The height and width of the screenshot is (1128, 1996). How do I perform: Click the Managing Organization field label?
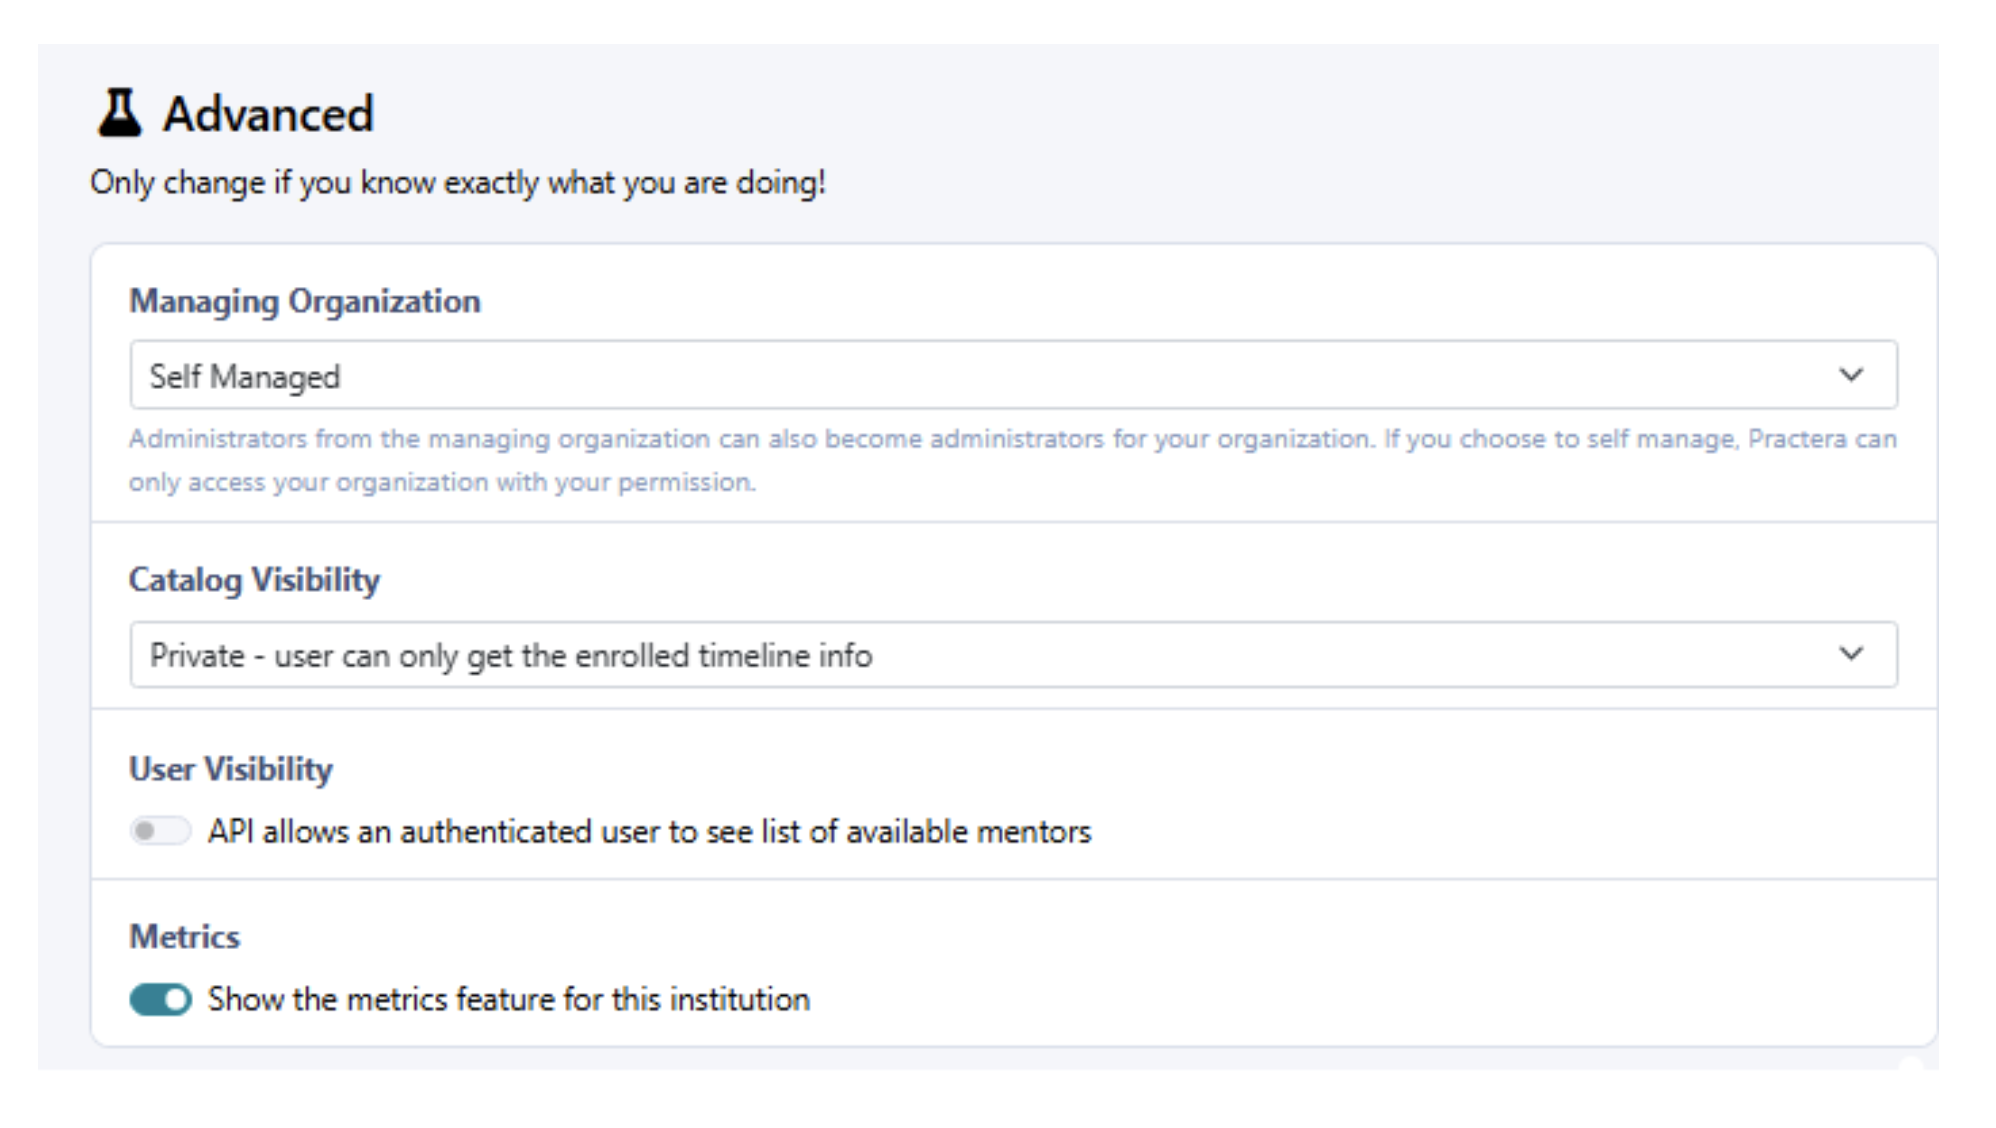(305, 301)
